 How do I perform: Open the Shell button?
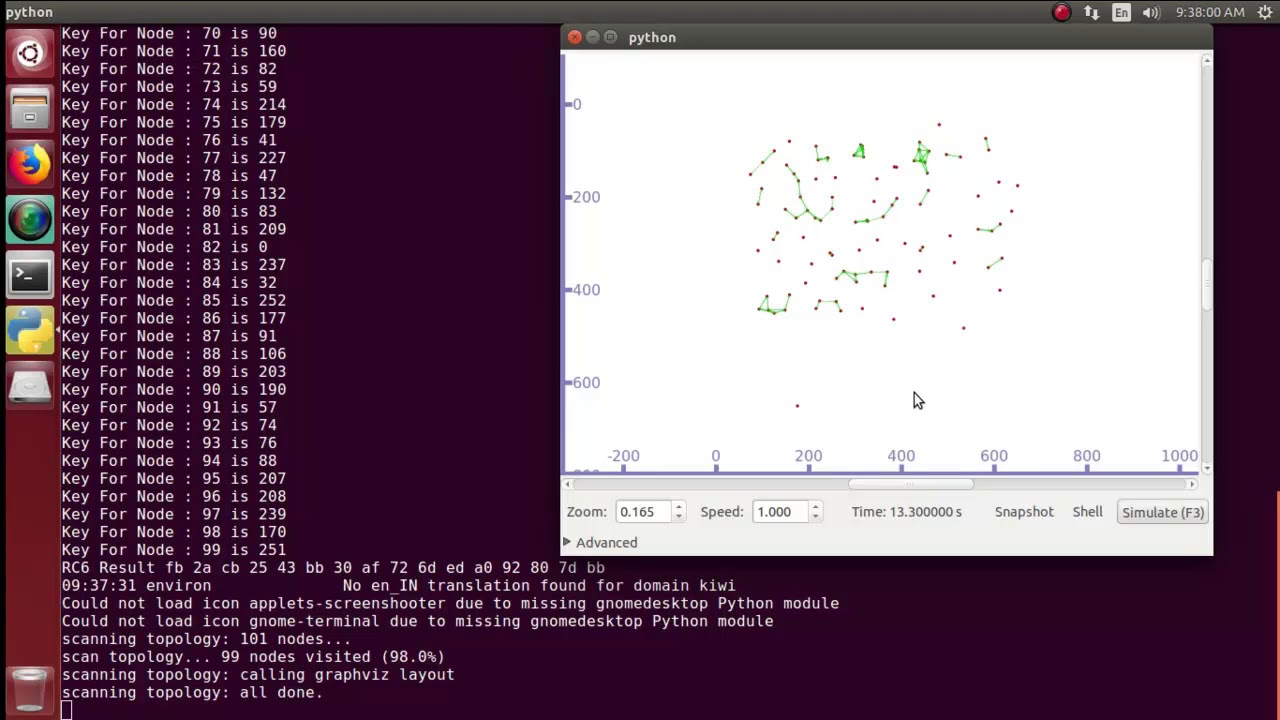pyautogui.click(x=1087, y=512)
